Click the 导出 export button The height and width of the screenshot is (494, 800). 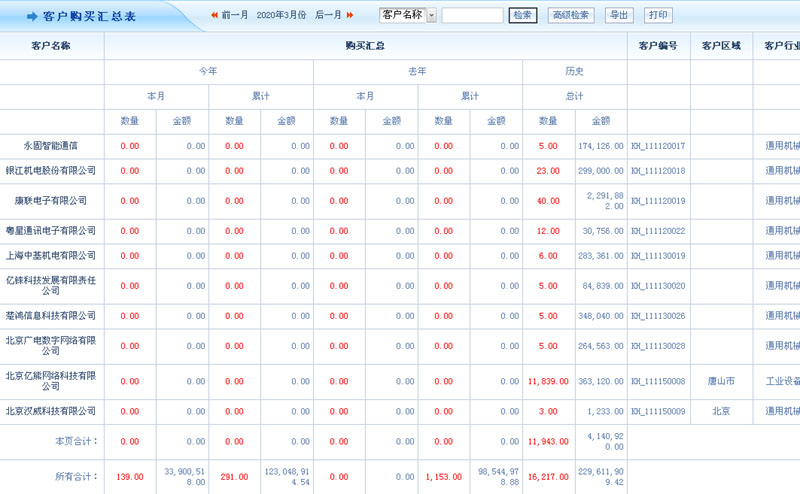tap(620, 16)
